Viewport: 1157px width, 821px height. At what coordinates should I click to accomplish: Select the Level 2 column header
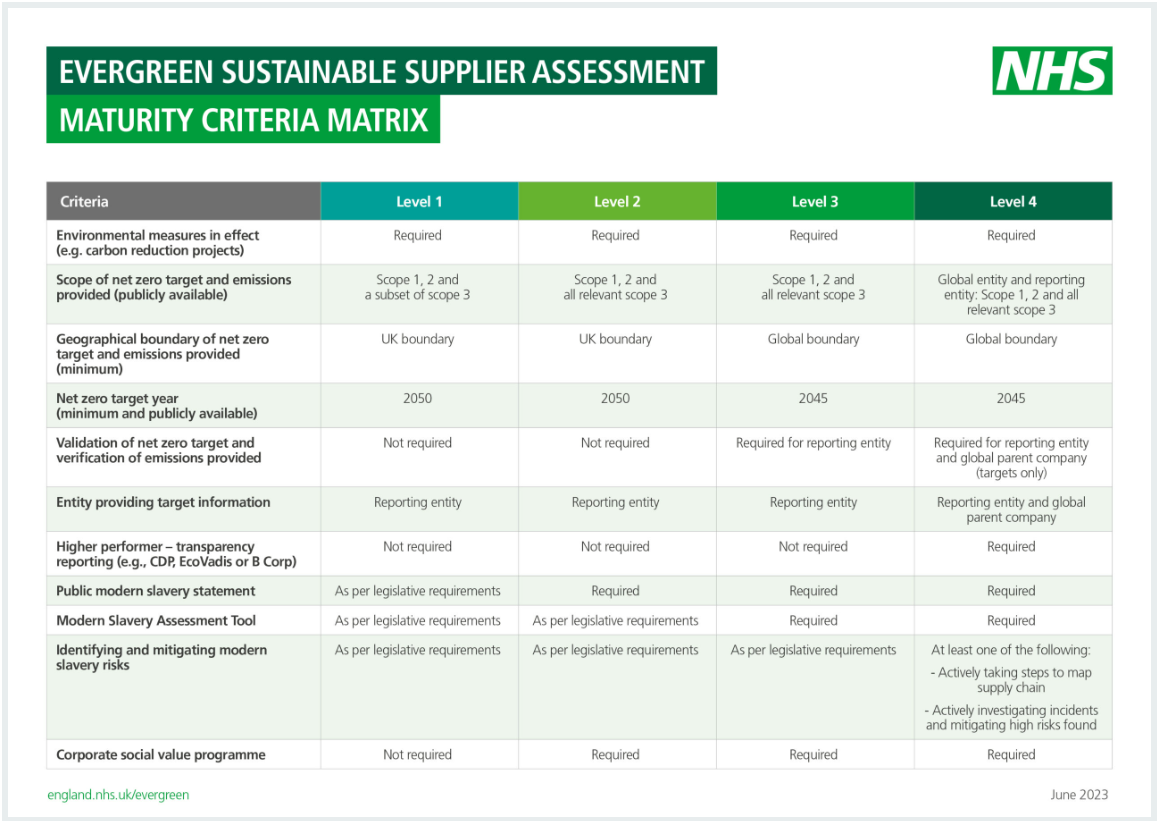[x=617, y=201]
